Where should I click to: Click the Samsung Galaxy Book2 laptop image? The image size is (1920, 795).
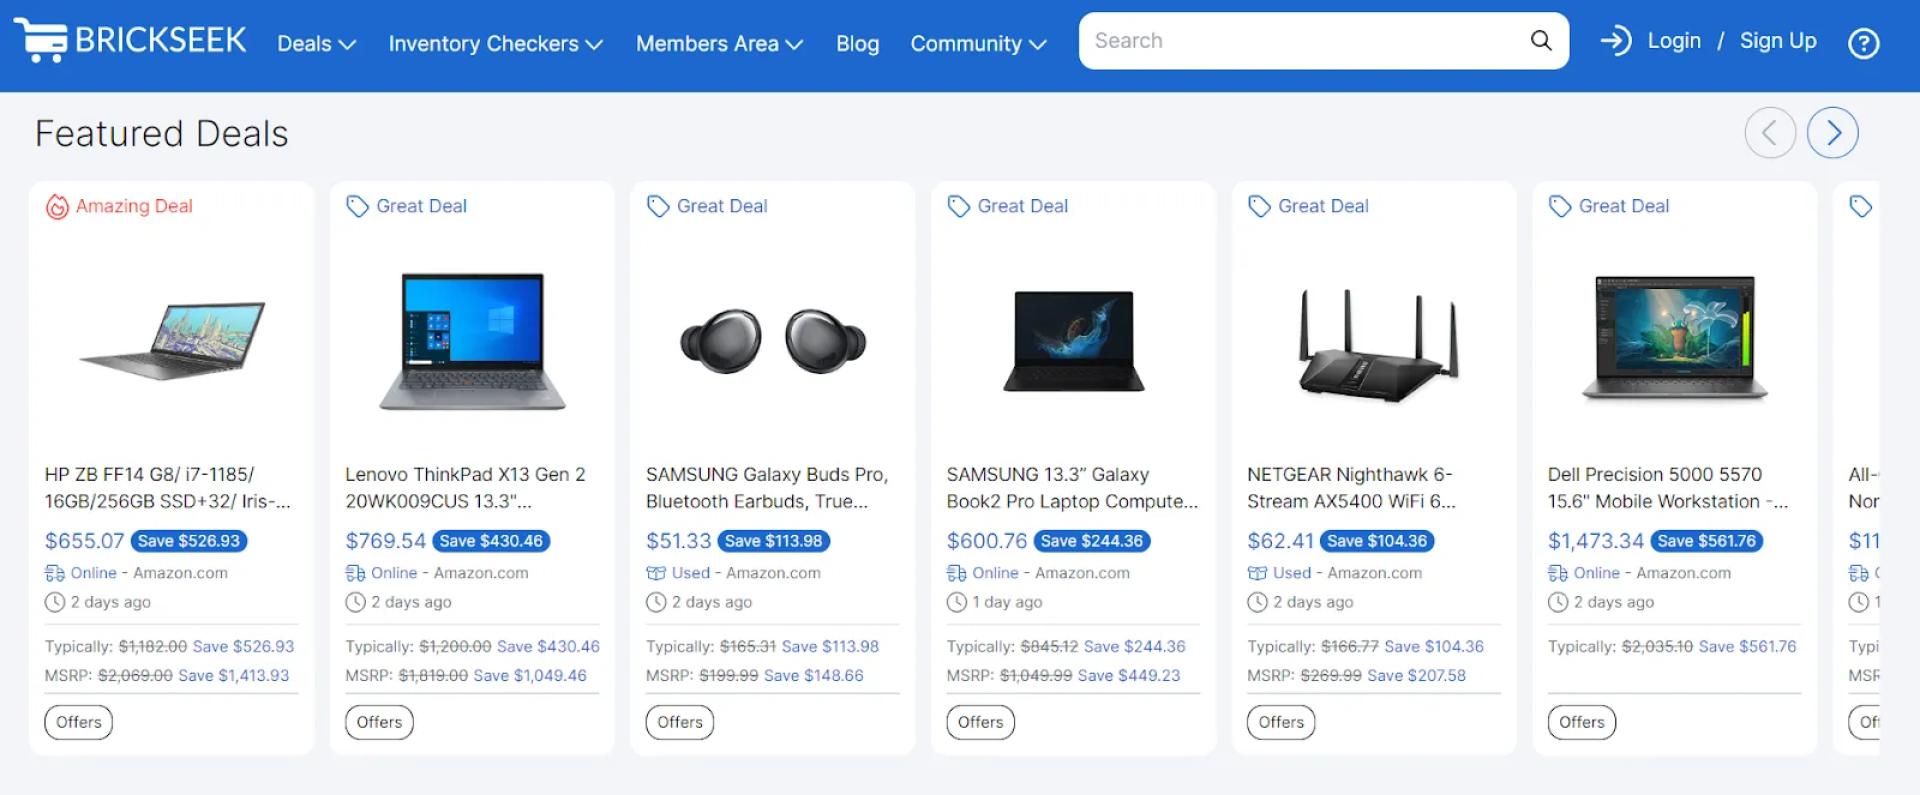[x=1074, y=341]
